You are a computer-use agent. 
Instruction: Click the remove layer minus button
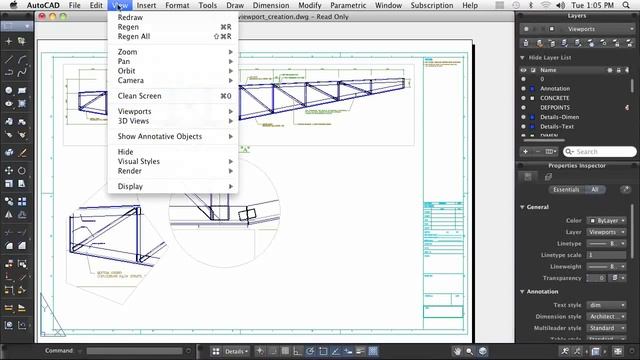click(538, 151)
